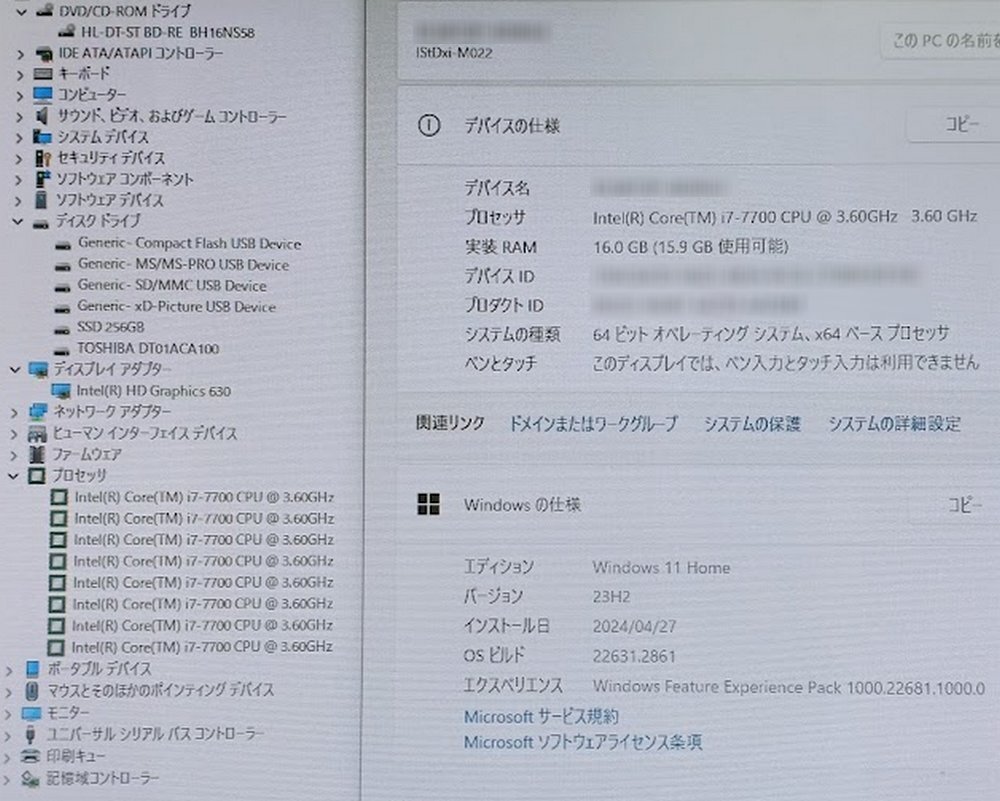Expand the ネットワーク アダプター chevron
The width and height of the screenshot is (1000, 801).
[x=15, y=413]
